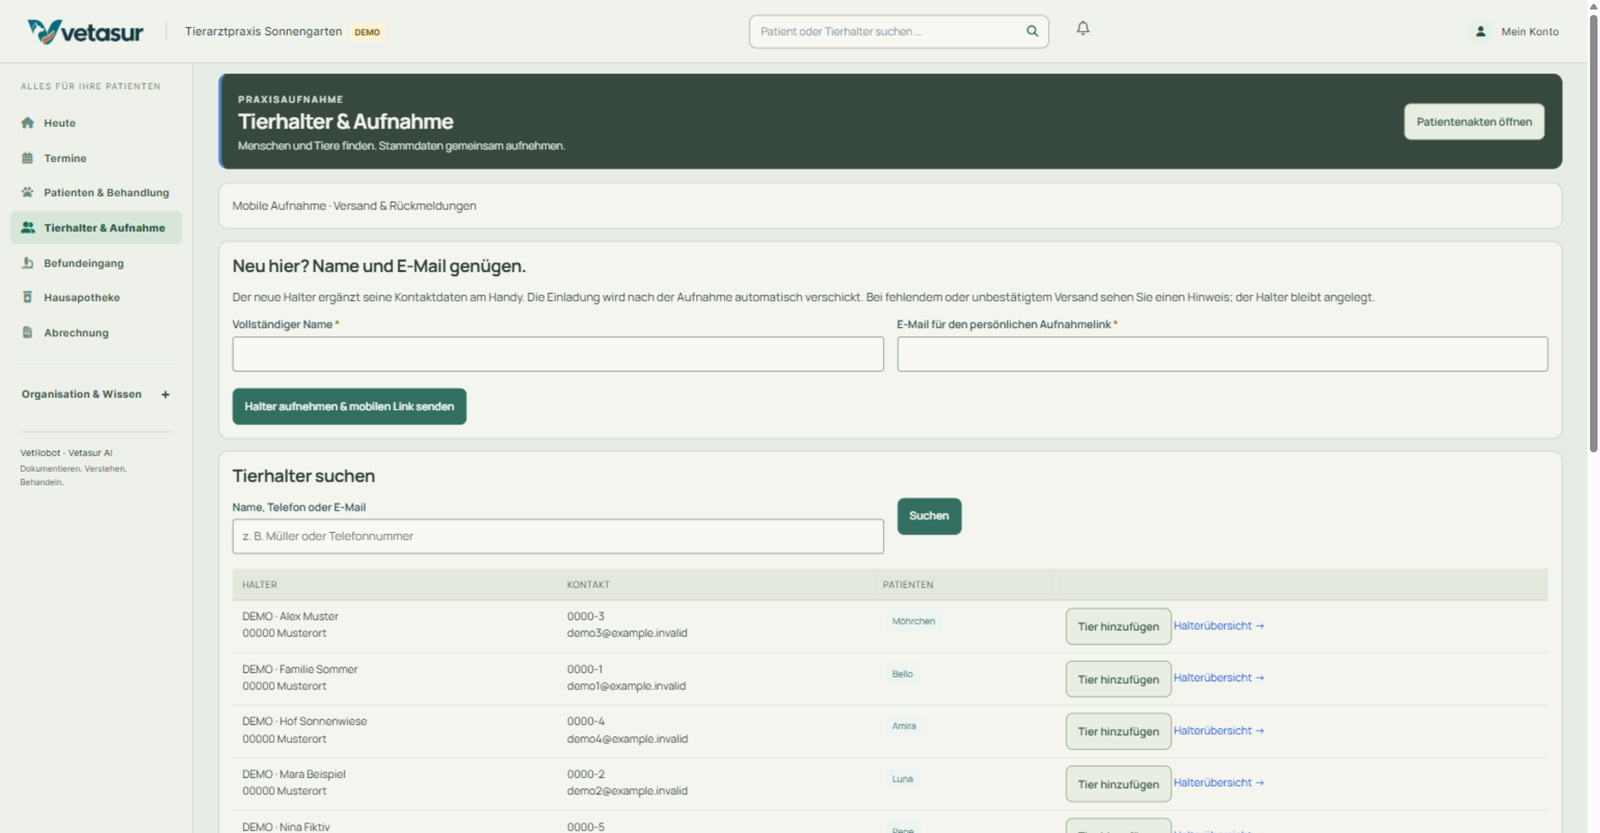Click the paw icon for Patienten & Behandlung
The image size is (1600, 833).
(28, 192)
